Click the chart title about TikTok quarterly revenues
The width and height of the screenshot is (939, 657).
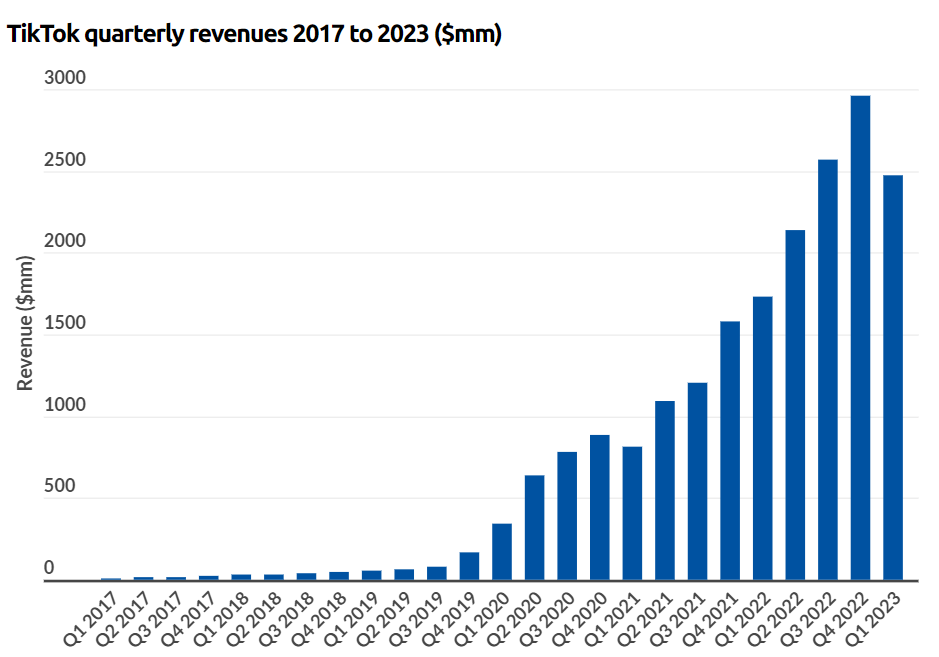[x=254, y=35]
